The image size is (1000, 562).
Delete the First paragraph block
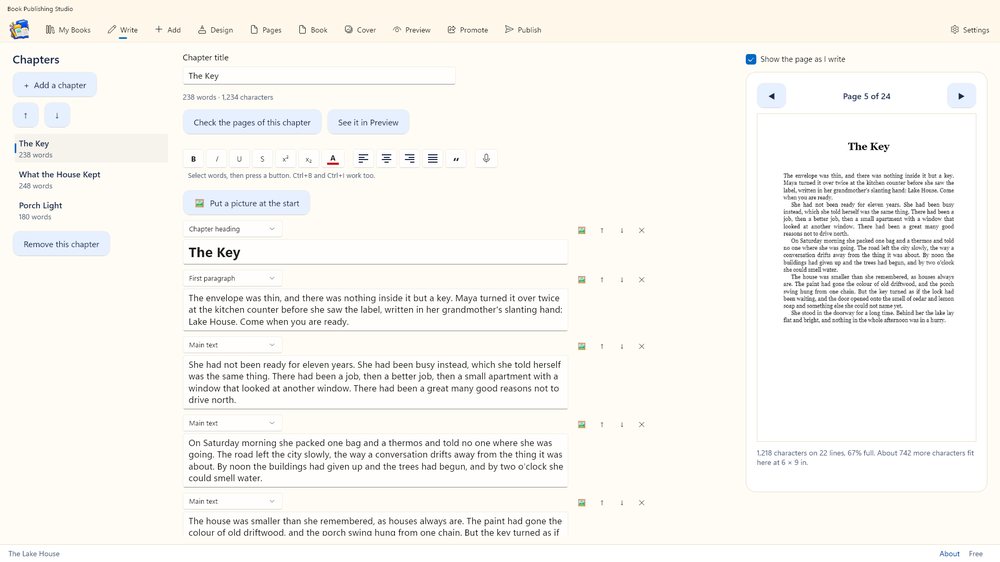pyautogui.click(x=642, y=279)
